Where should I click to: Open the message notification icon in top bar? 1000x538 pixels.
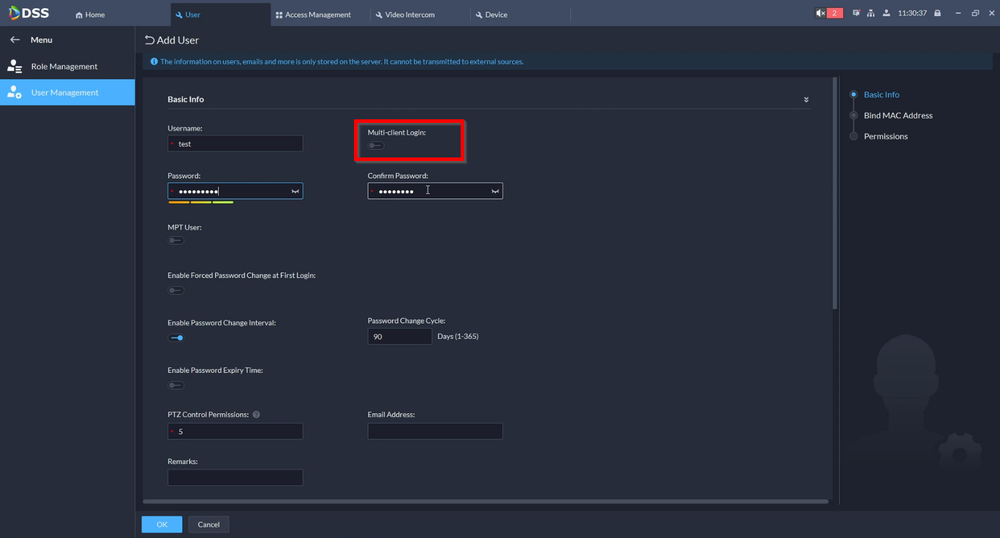856,13
